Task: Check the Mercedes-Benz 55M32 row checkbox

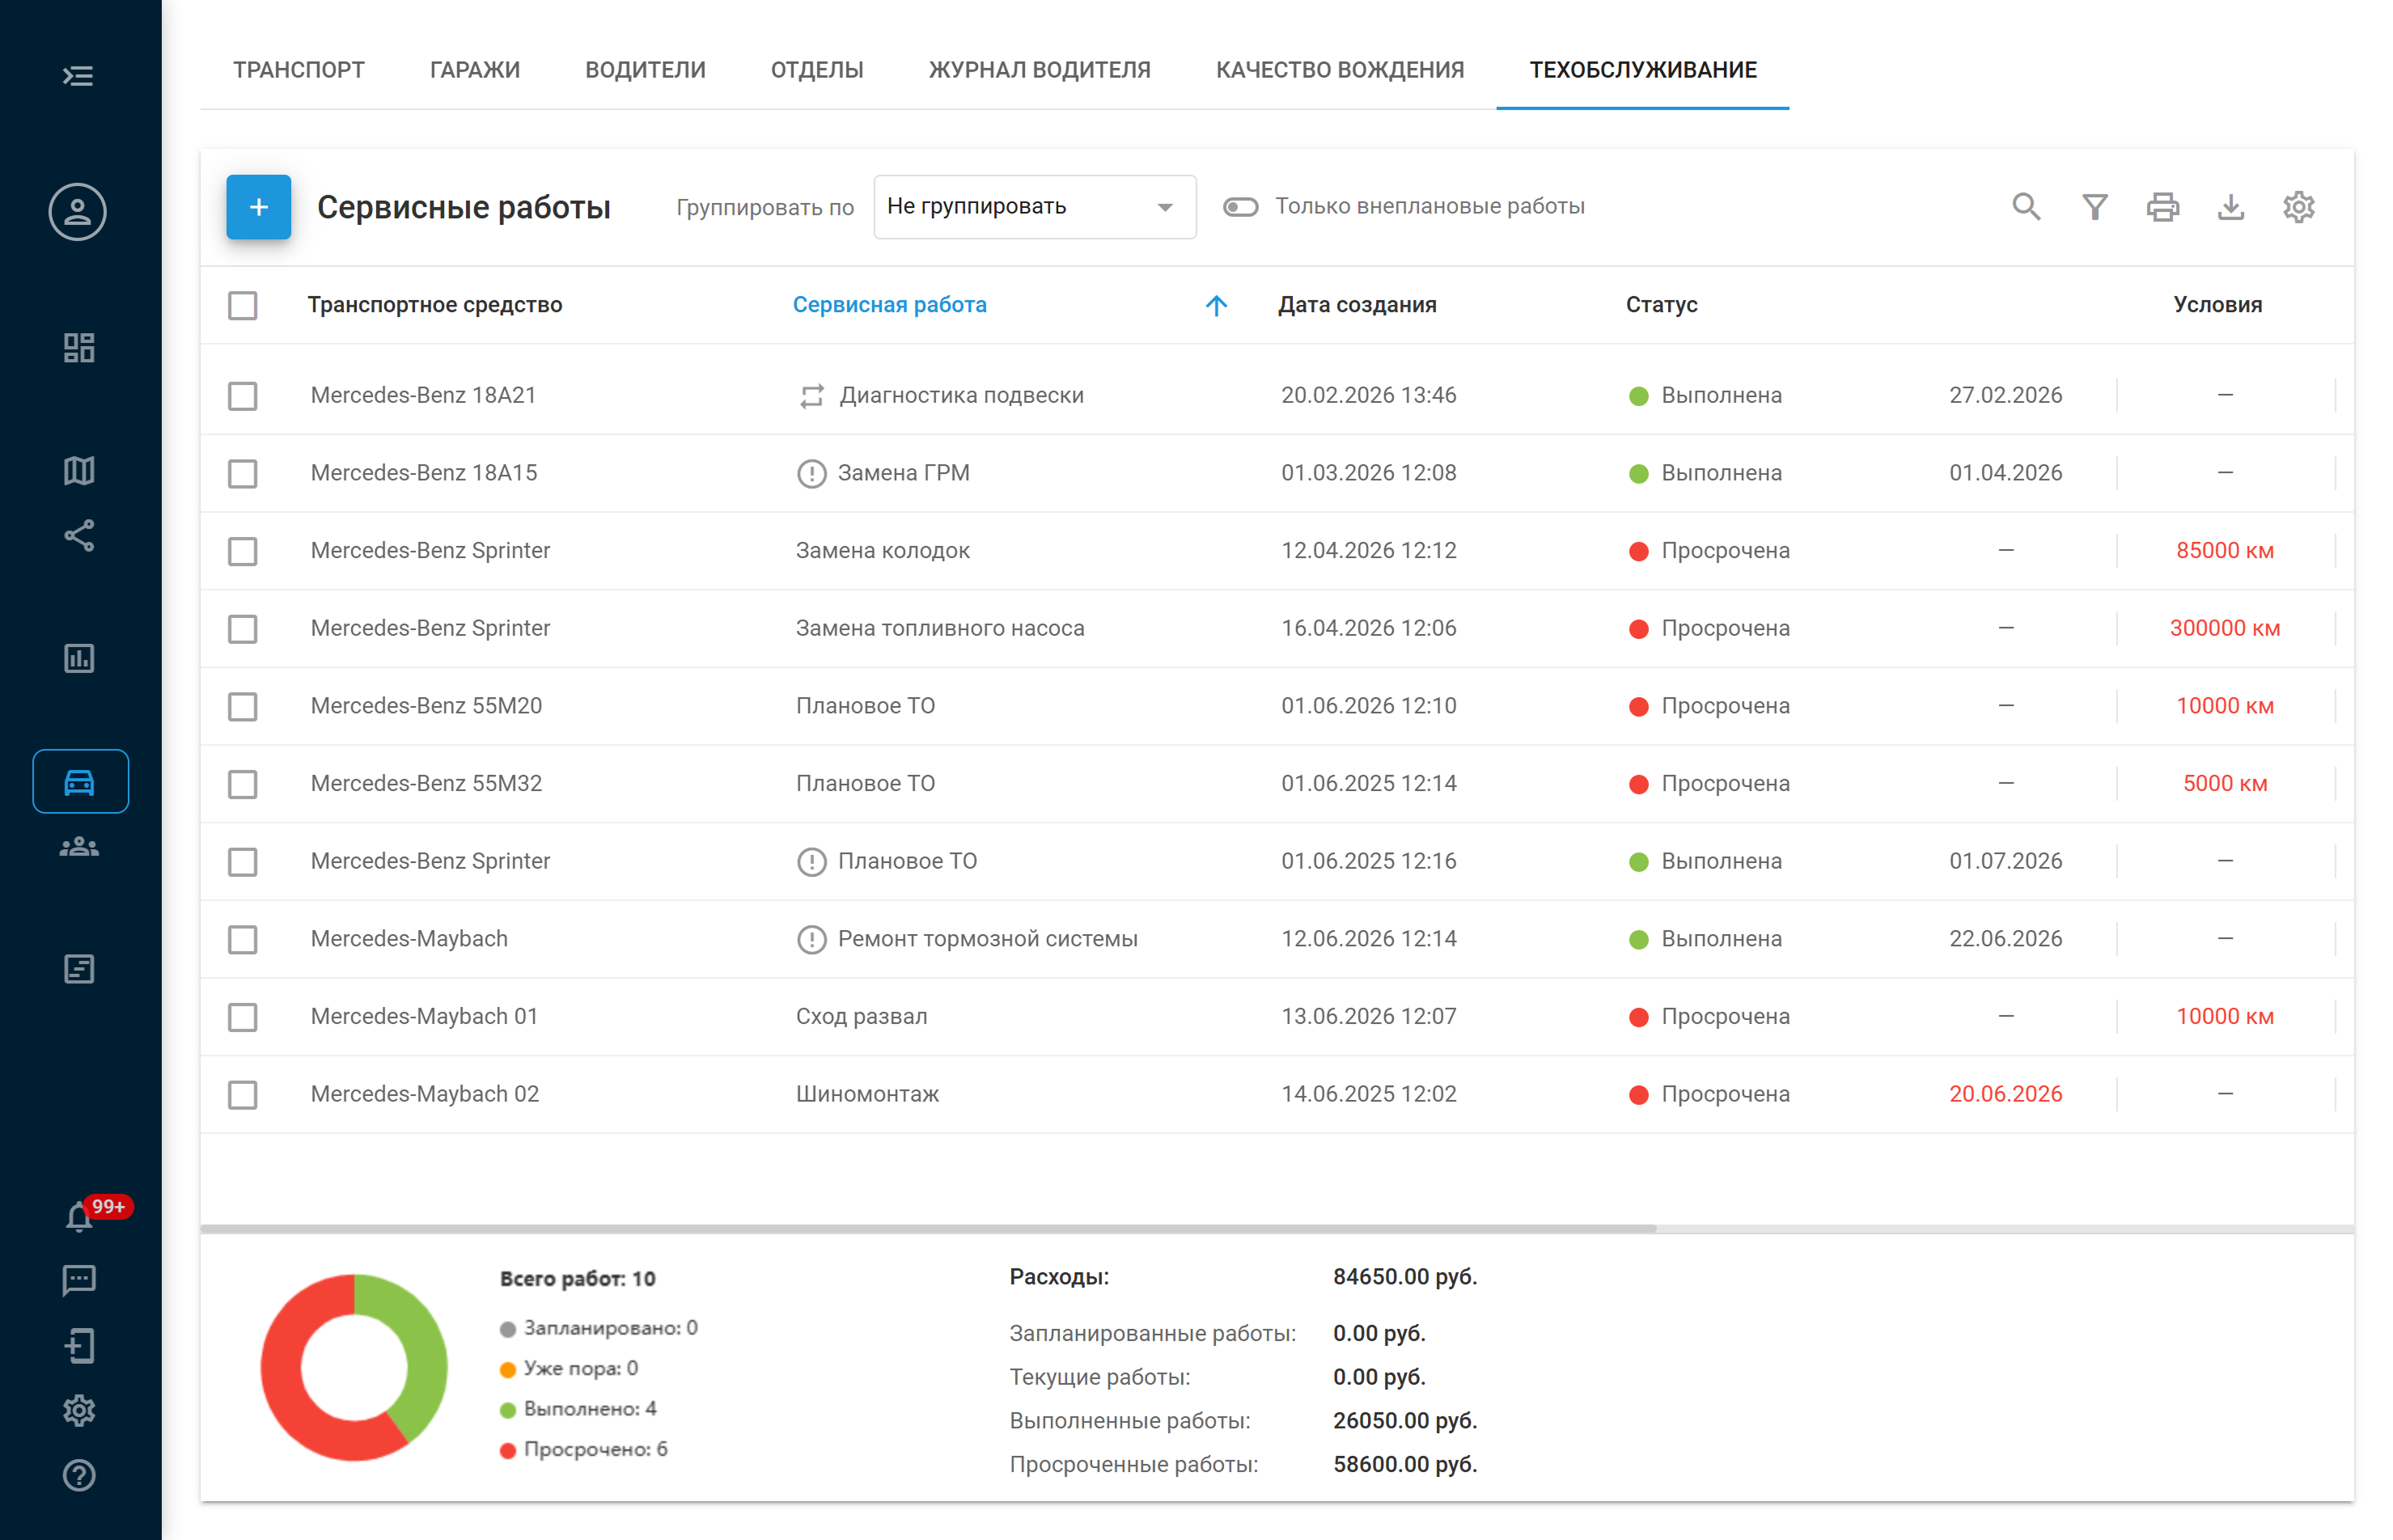Action: coord(242,784)
